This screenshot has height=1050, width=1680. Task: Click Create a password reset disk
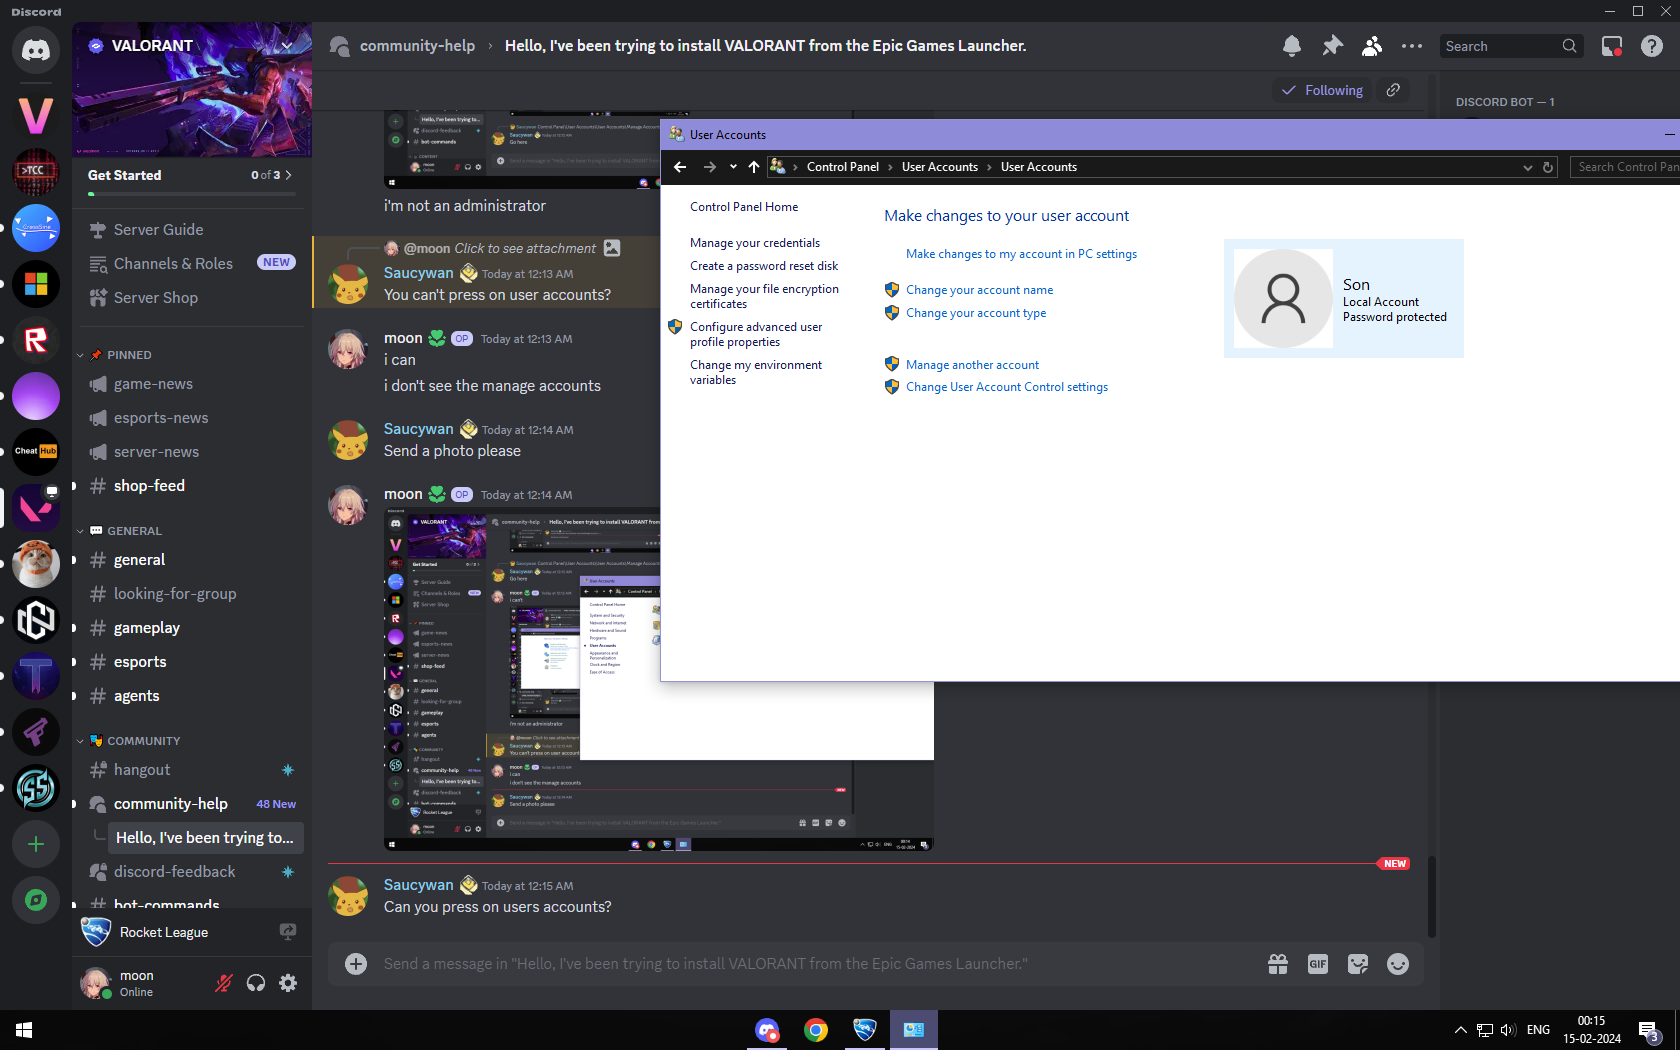click(x=764, y=266)
